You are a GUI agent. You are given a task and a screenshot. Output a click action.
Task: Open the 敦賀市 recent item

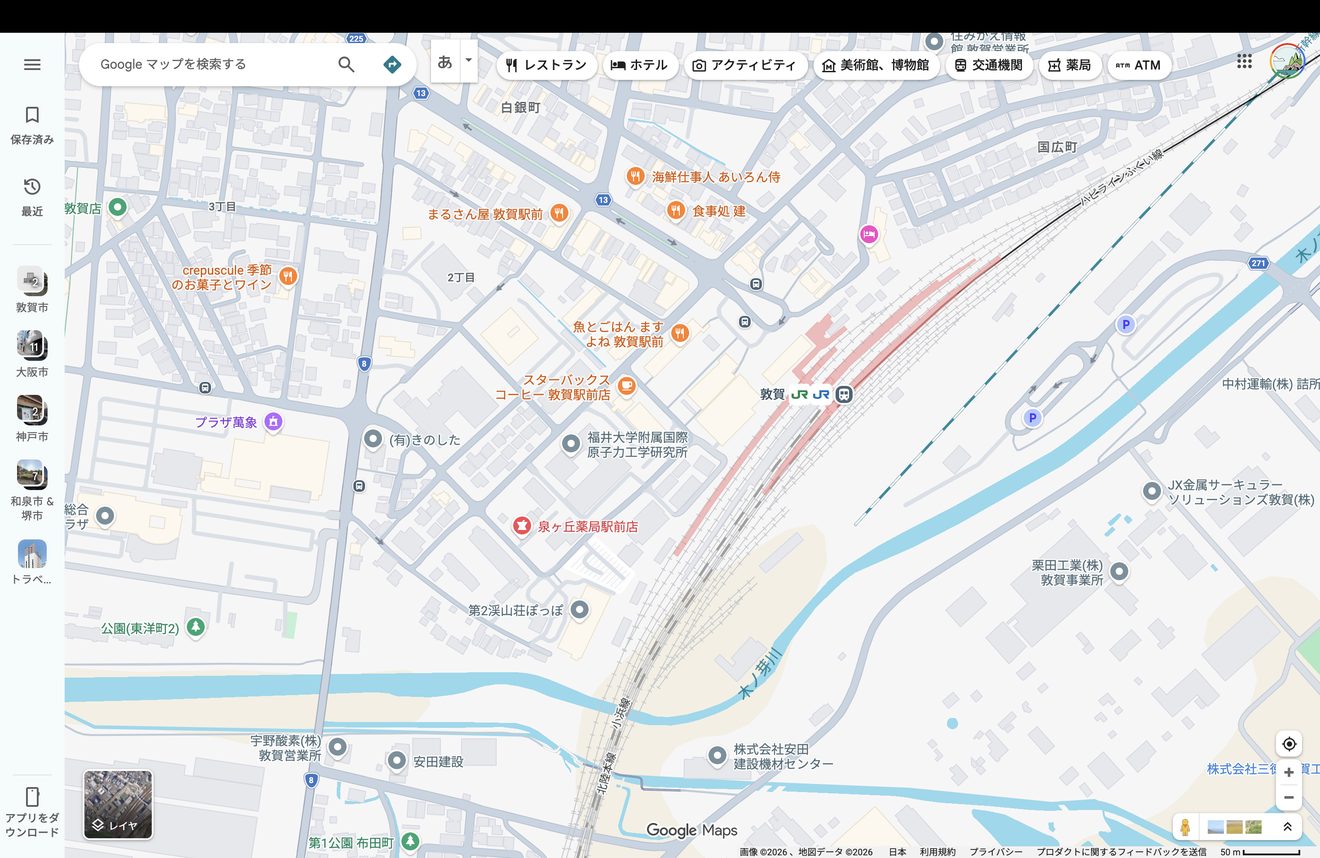pos(32,290)
